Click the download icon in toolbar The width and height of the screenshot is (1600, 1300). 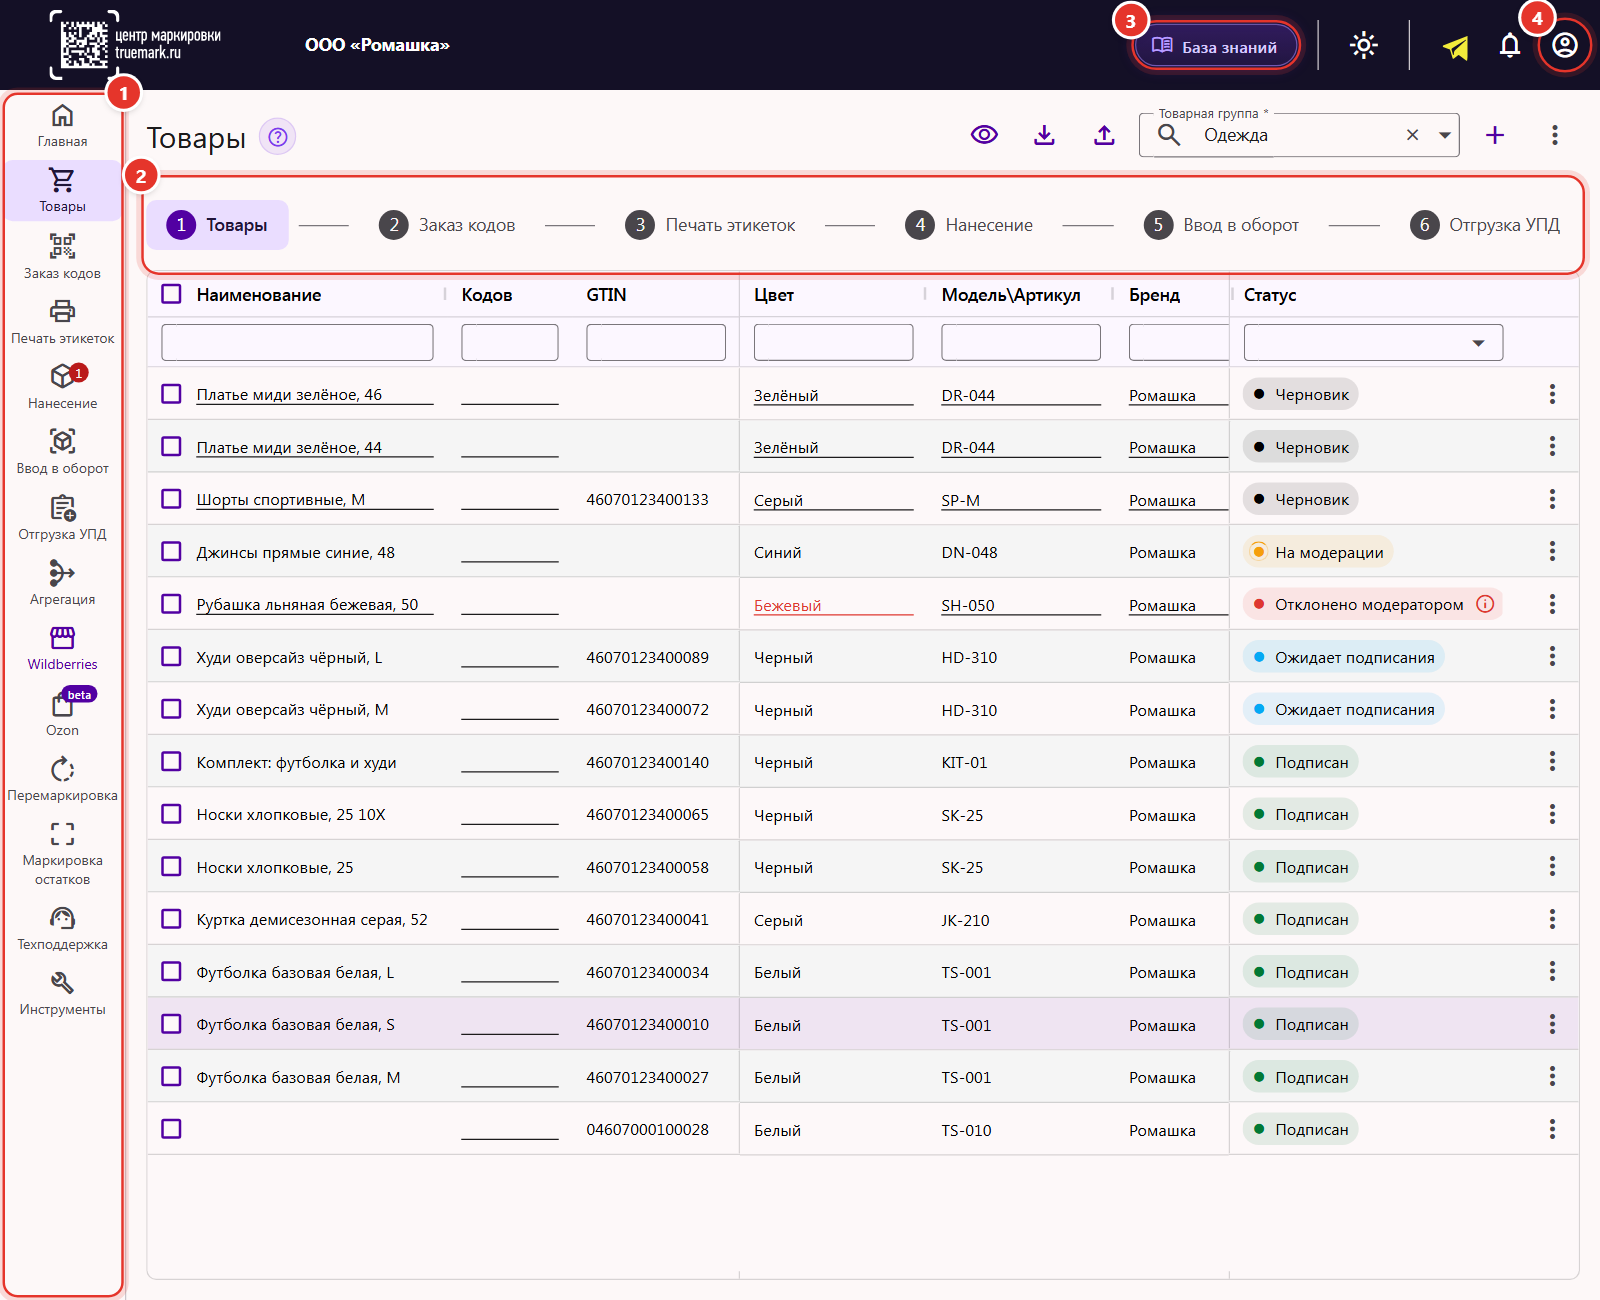pyautogui.click(x=1044, y=135)
